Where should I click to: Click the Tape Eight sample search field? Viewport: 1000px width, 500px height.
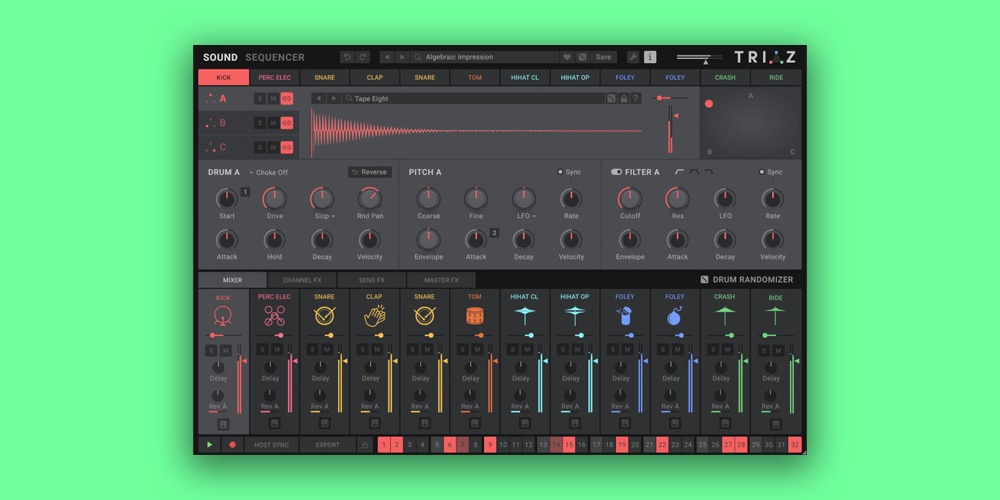tap(474, 98)
